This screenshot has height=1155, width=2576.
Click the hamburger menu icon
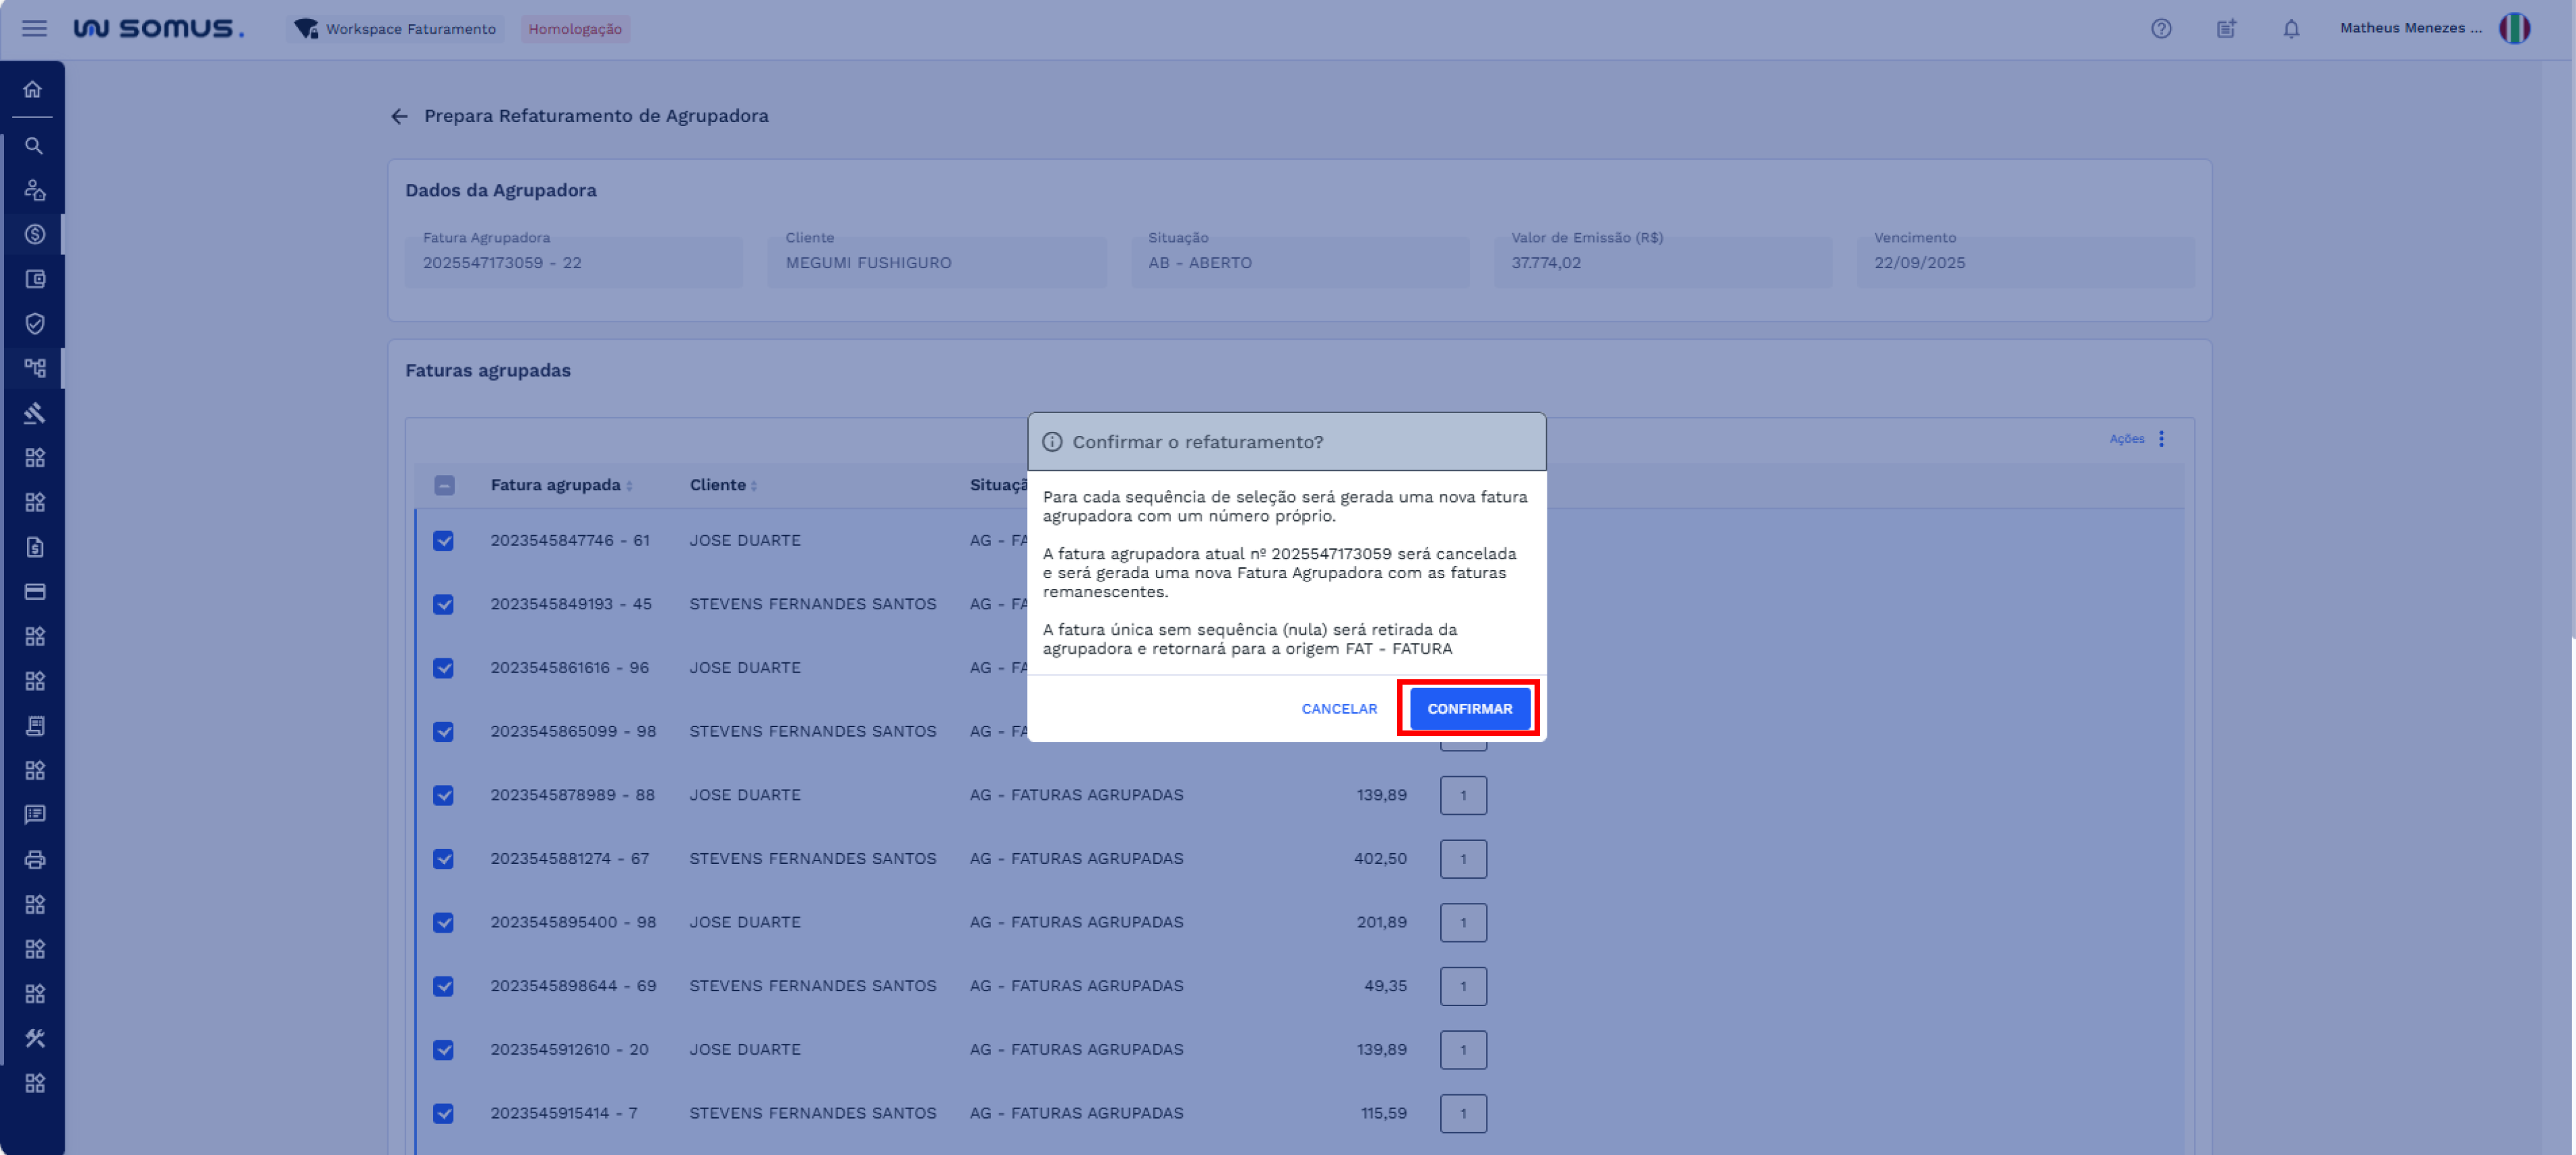[x=34, y=28]
